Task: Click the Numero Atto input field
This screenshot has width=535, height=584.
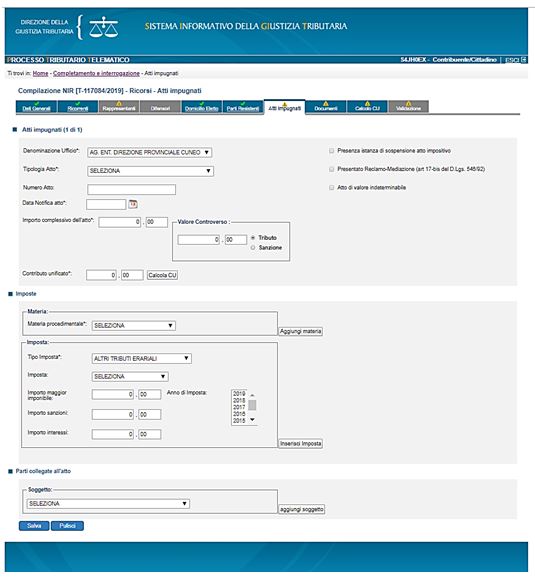Action: (132, 190)
